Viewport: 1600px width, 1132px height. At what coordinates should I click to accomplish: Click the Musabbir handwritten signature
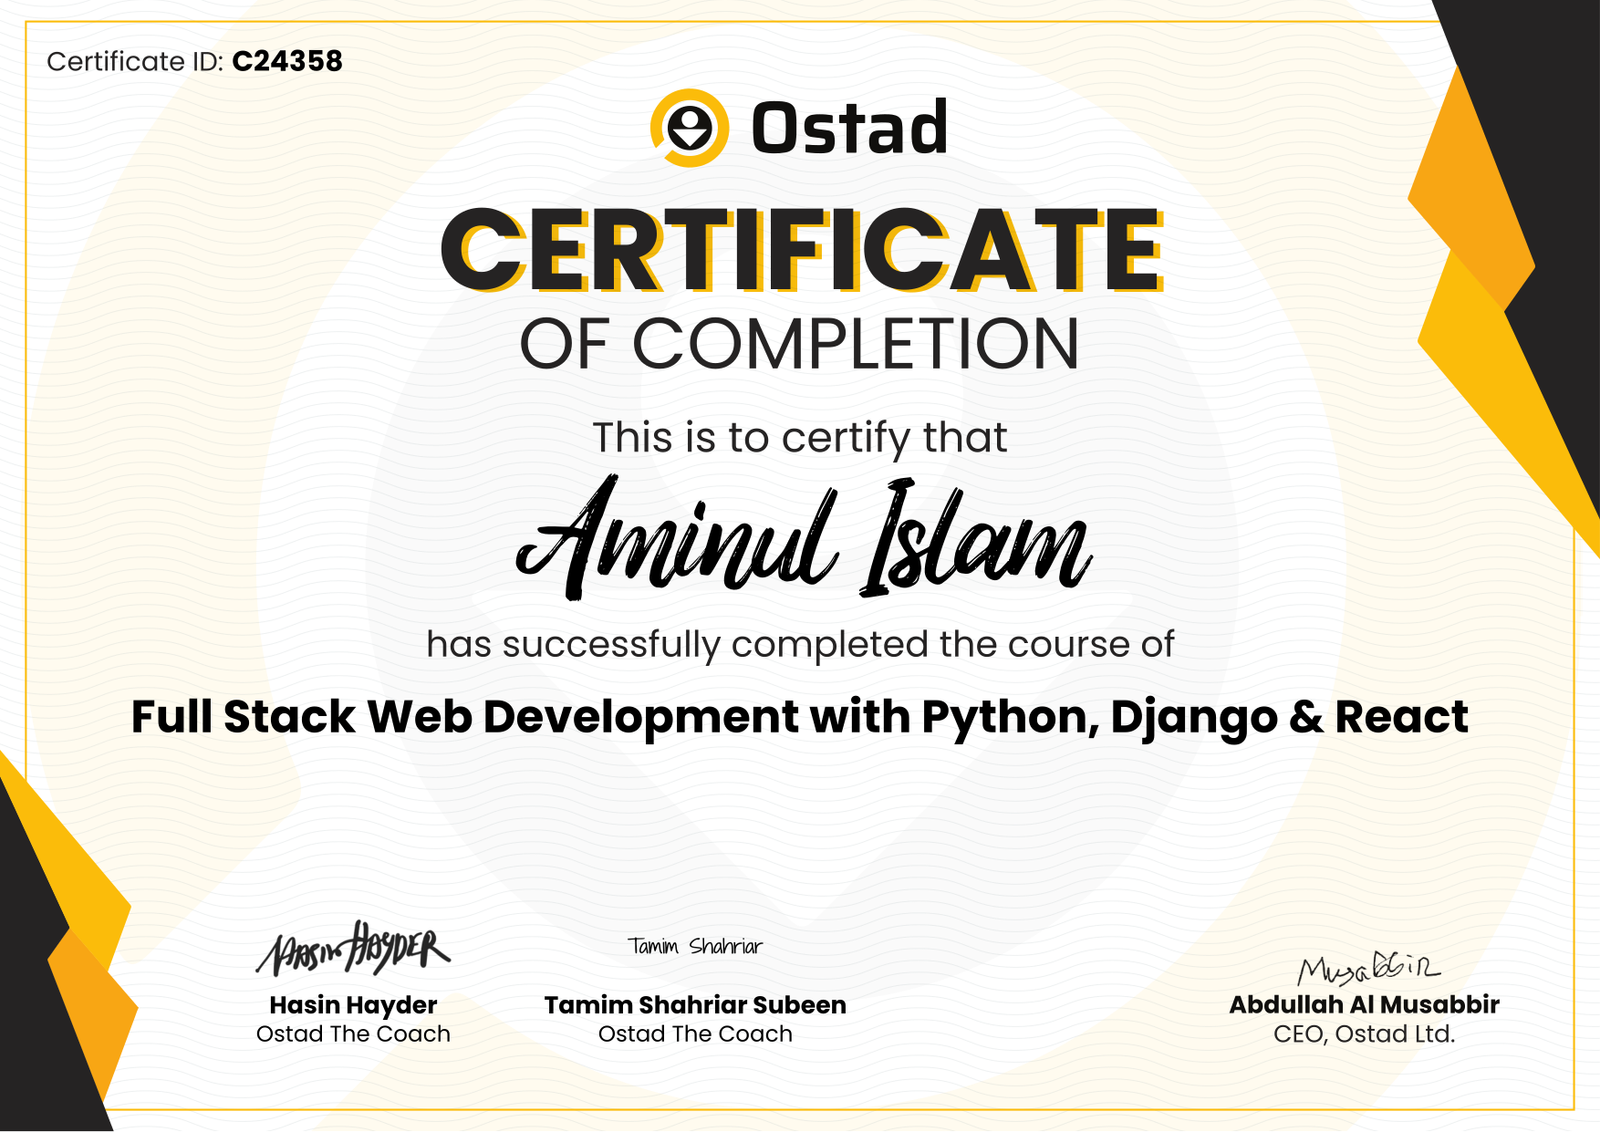coord(1367,968)
